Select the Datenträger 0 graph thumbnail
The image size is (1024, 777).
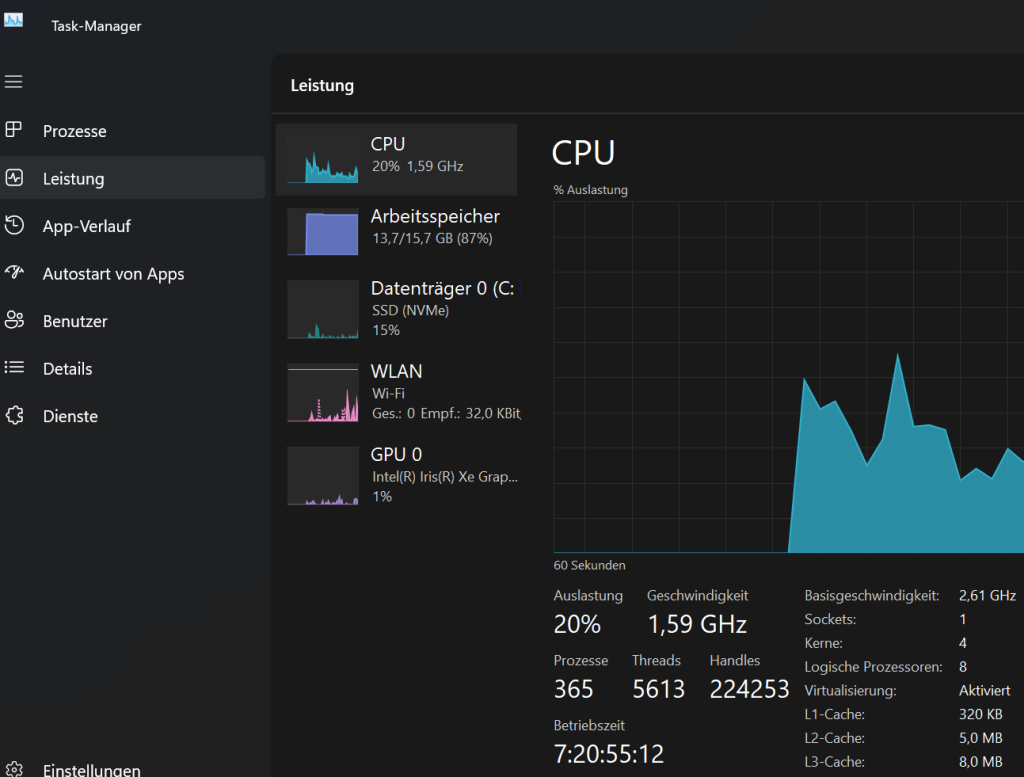(x=323, y=309)
